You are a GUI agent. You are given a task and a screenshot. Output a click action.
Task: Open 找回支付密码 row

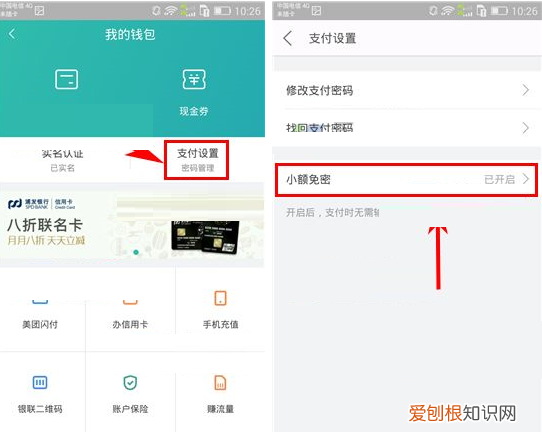pyautogui.click(x=406, y=128)
